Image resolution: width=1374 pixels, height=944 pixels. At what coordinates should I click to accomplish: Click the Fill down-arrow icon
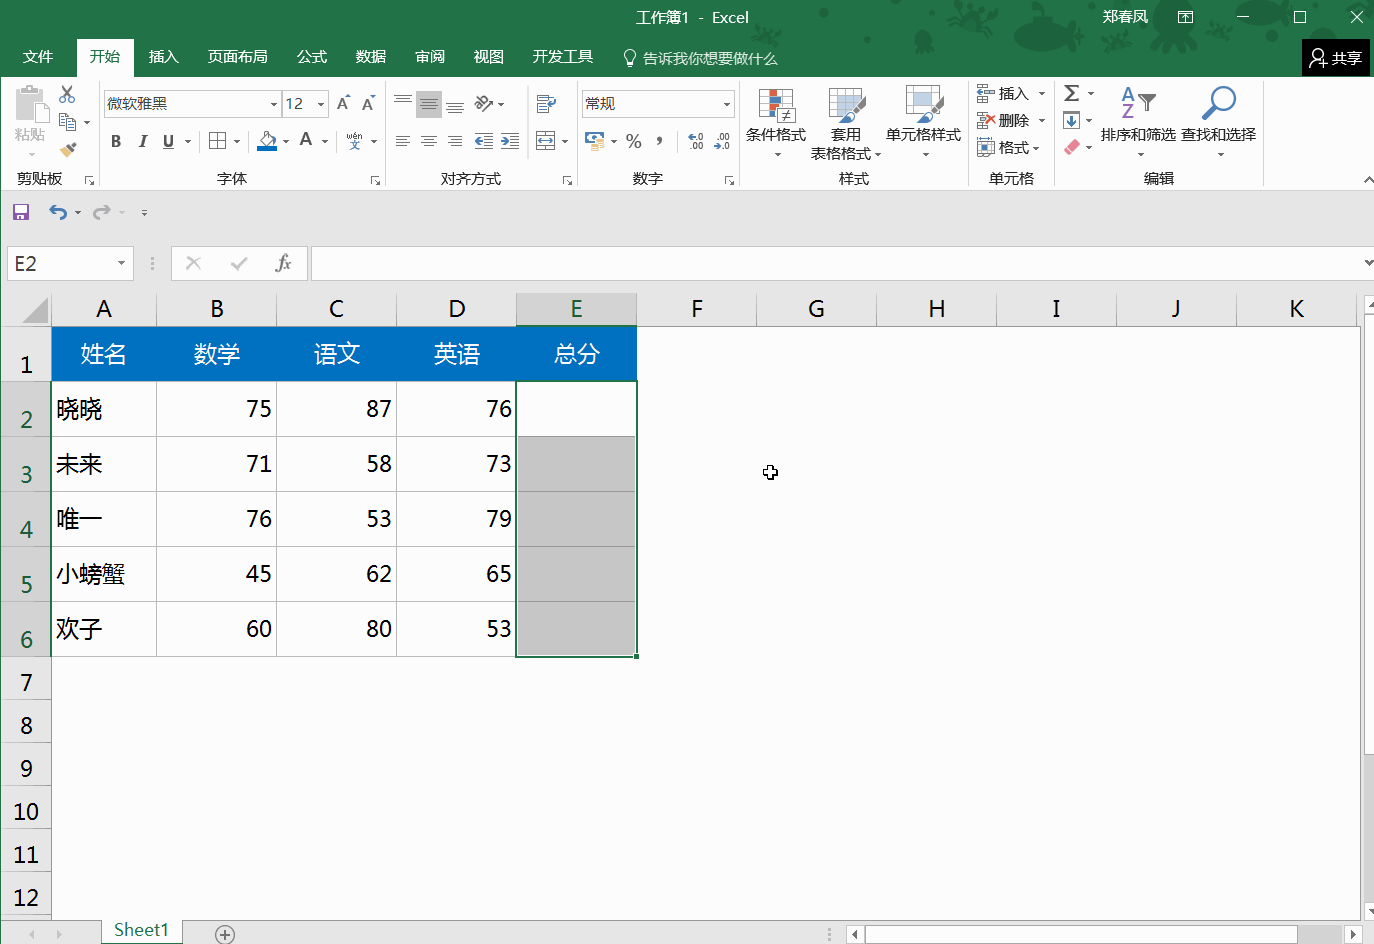[x=1071, y=121]
